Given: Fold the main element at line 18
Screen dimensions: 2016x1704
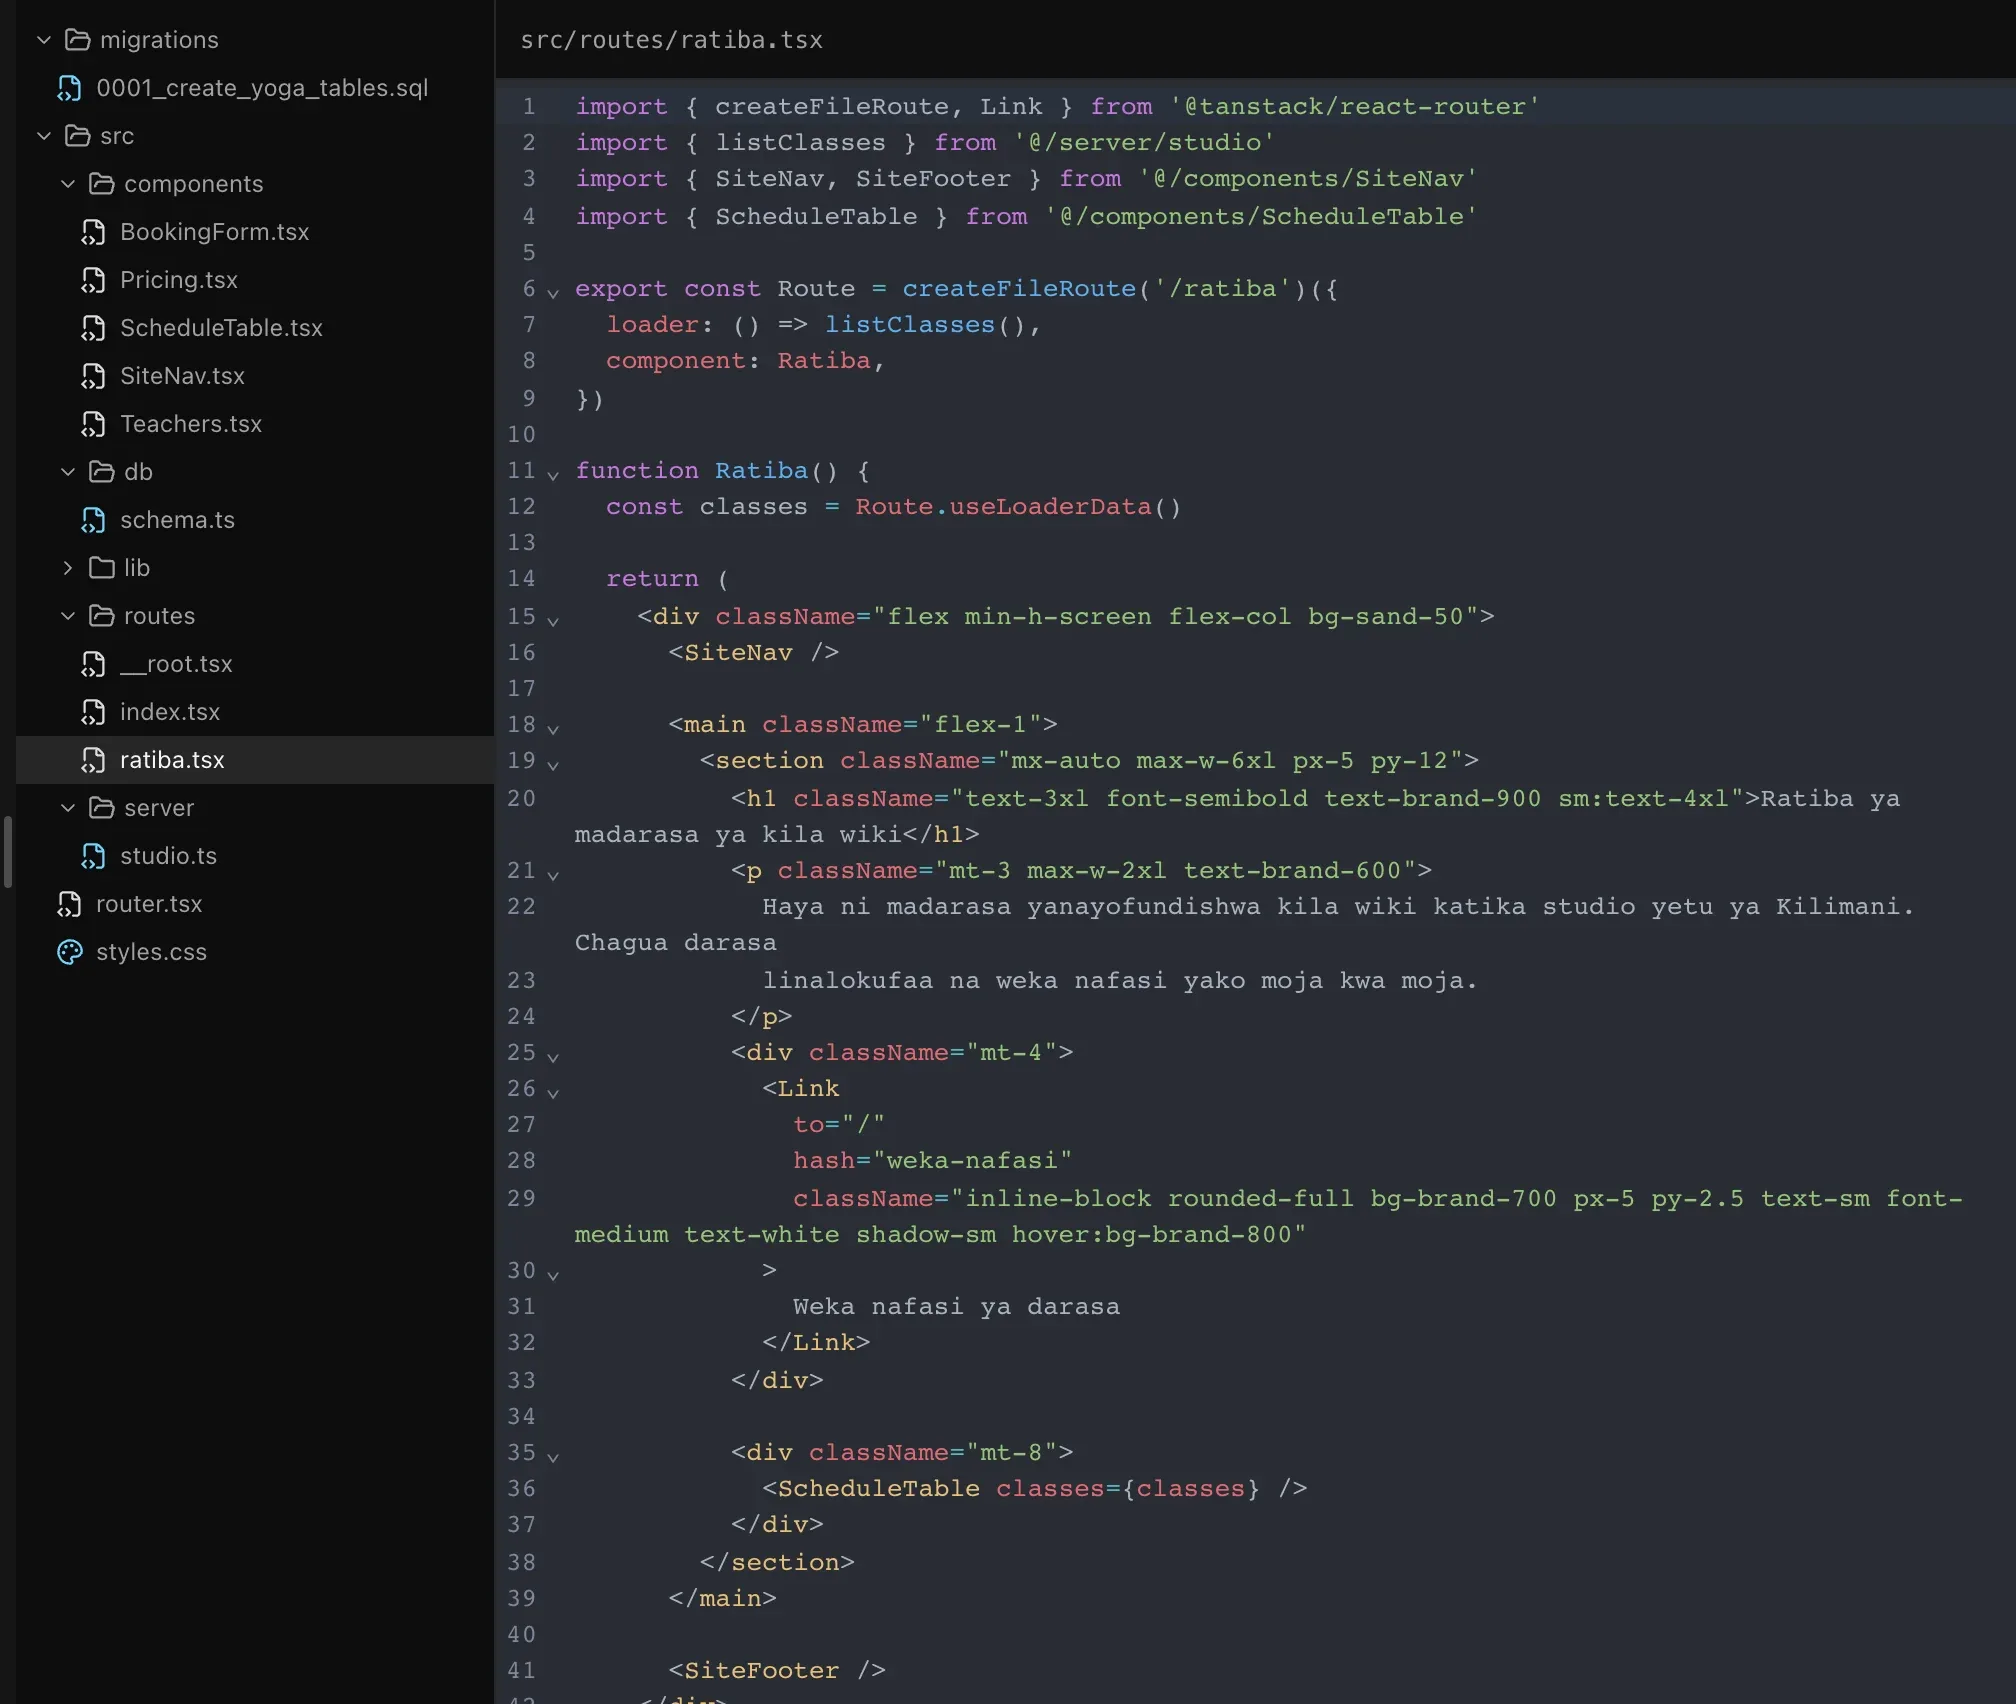Looking at the screenshot, I should (553, 728).
